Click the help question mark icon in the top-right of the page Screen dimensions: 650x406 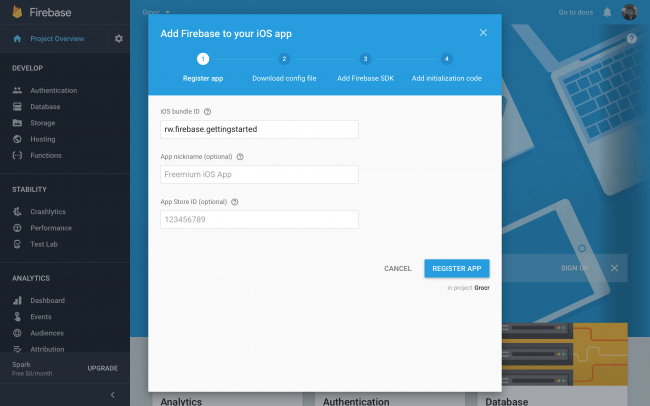tap(631, 39)
